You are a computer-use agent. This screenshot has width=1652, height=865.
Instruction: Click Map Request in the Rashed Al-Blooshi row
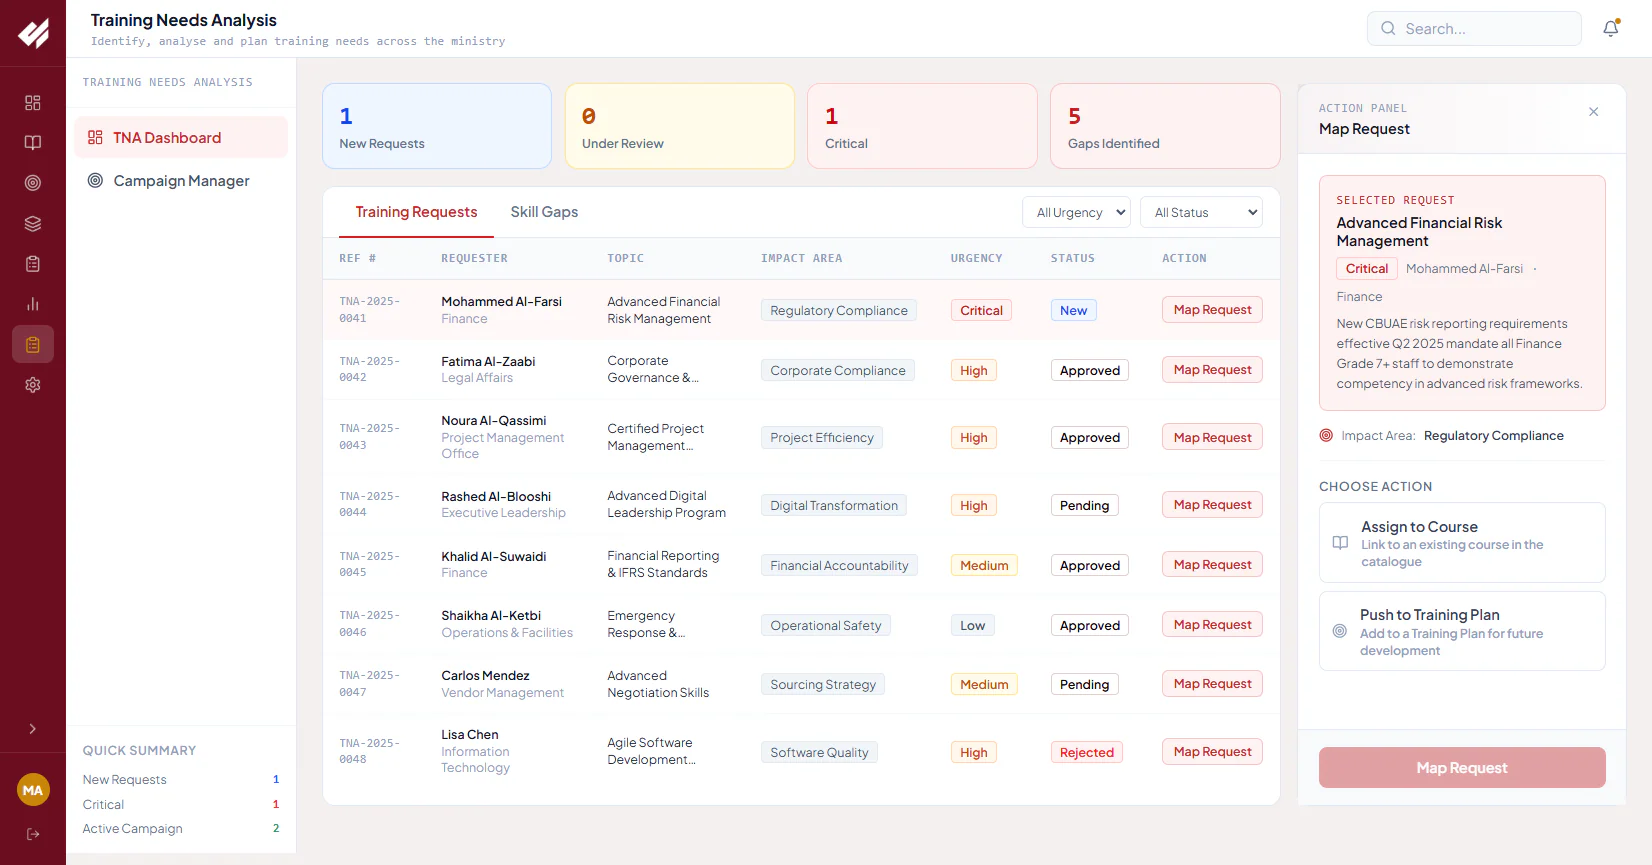tap(1212, 505)
